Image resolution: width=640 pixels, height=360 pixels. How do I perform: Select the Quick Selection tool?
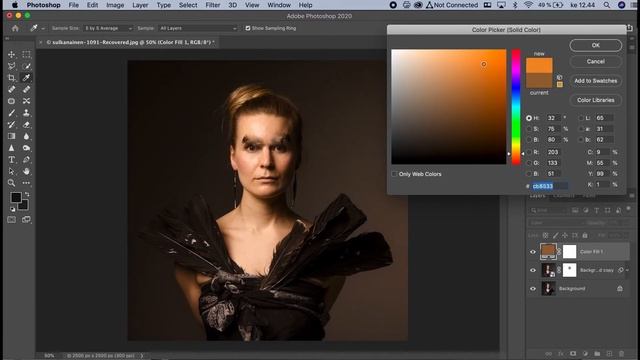(27, 66)
